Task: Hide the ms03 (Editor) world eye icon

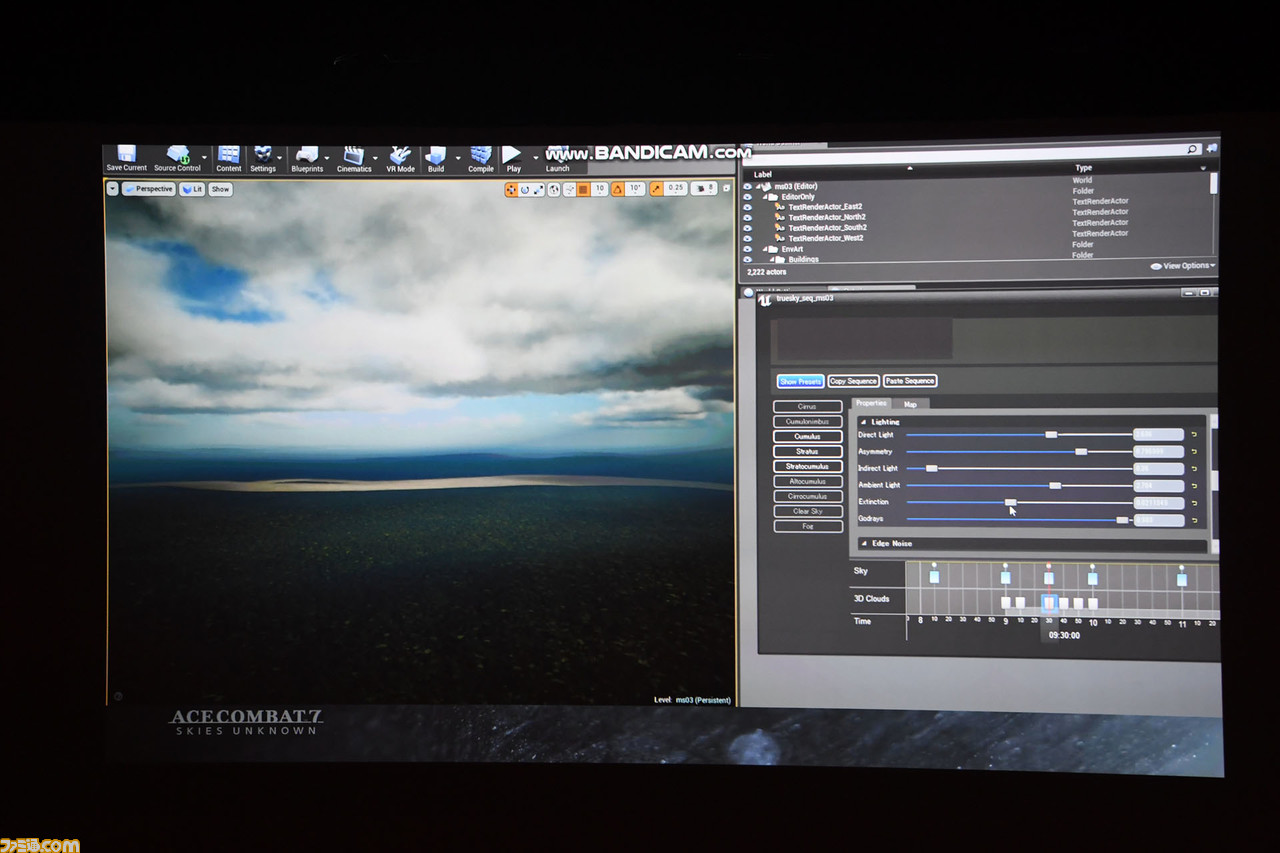Action: [x=747, y=187]
